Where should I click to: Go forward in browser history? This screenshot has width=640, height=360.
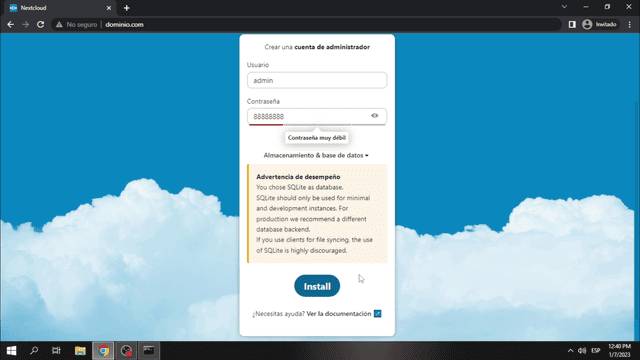[x=25, y=24]
